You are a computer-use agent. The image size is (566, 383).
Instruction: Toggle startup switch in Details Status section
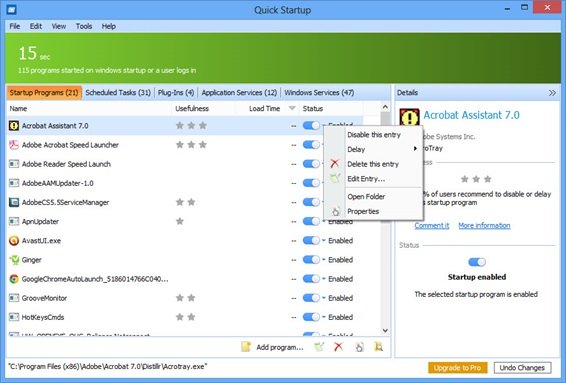476,262
